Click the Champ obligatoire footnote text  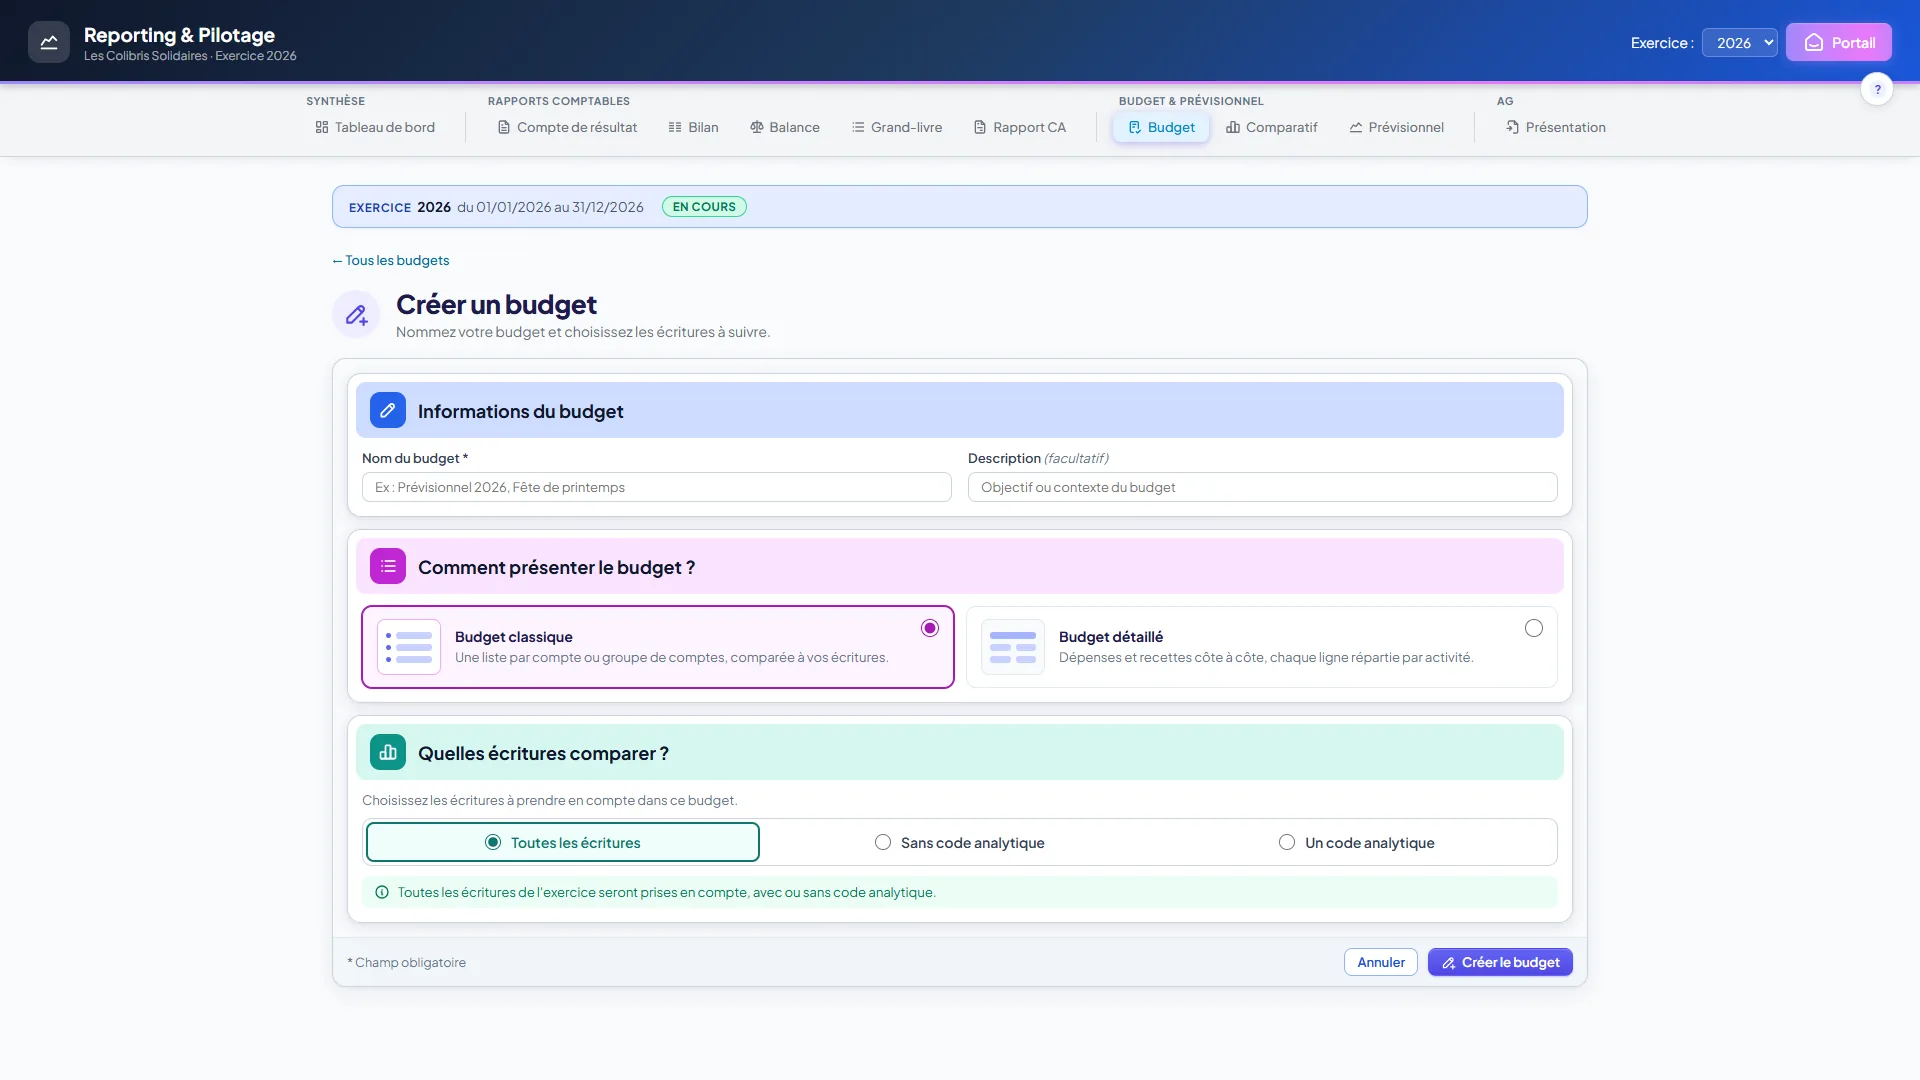click(x=407, y=962)
